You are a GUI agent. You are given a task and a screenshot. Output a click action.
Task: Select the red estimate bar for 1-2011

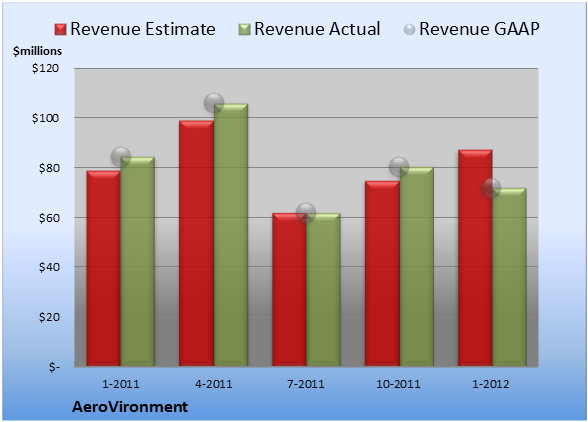coord(104,269)
